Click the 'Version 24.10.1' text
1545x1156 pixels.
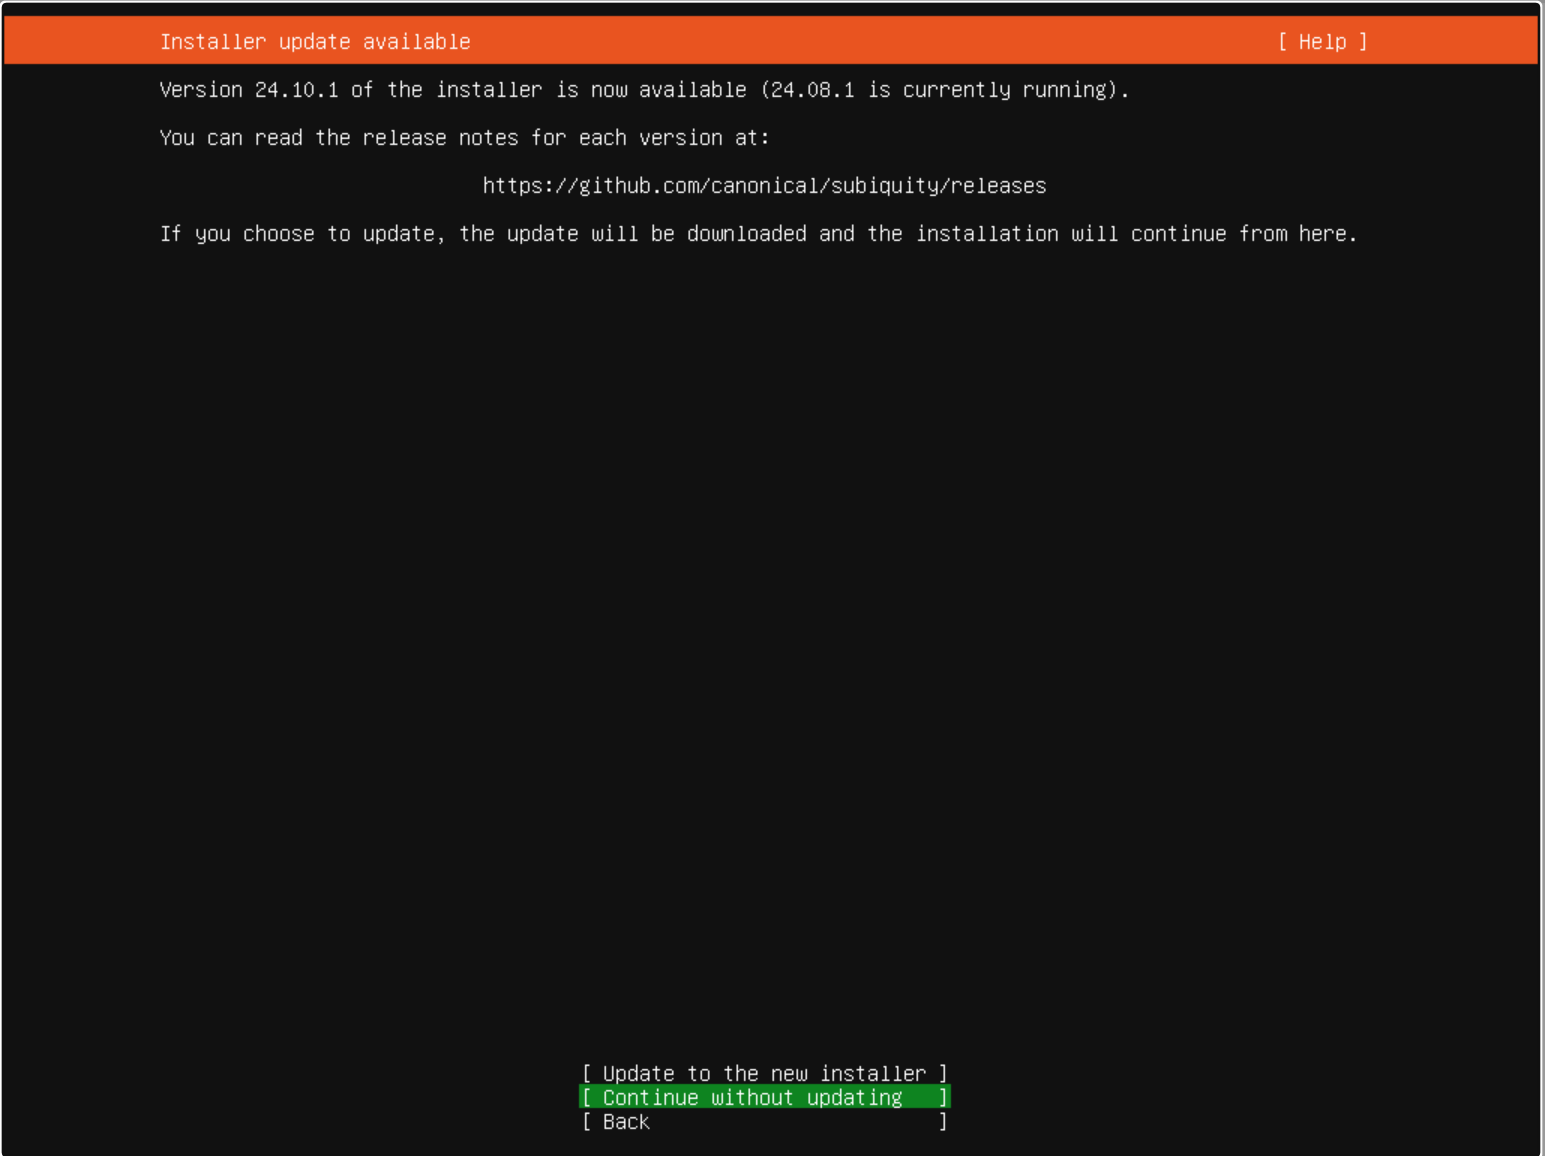pyautogui.click(x=249, y=90)
